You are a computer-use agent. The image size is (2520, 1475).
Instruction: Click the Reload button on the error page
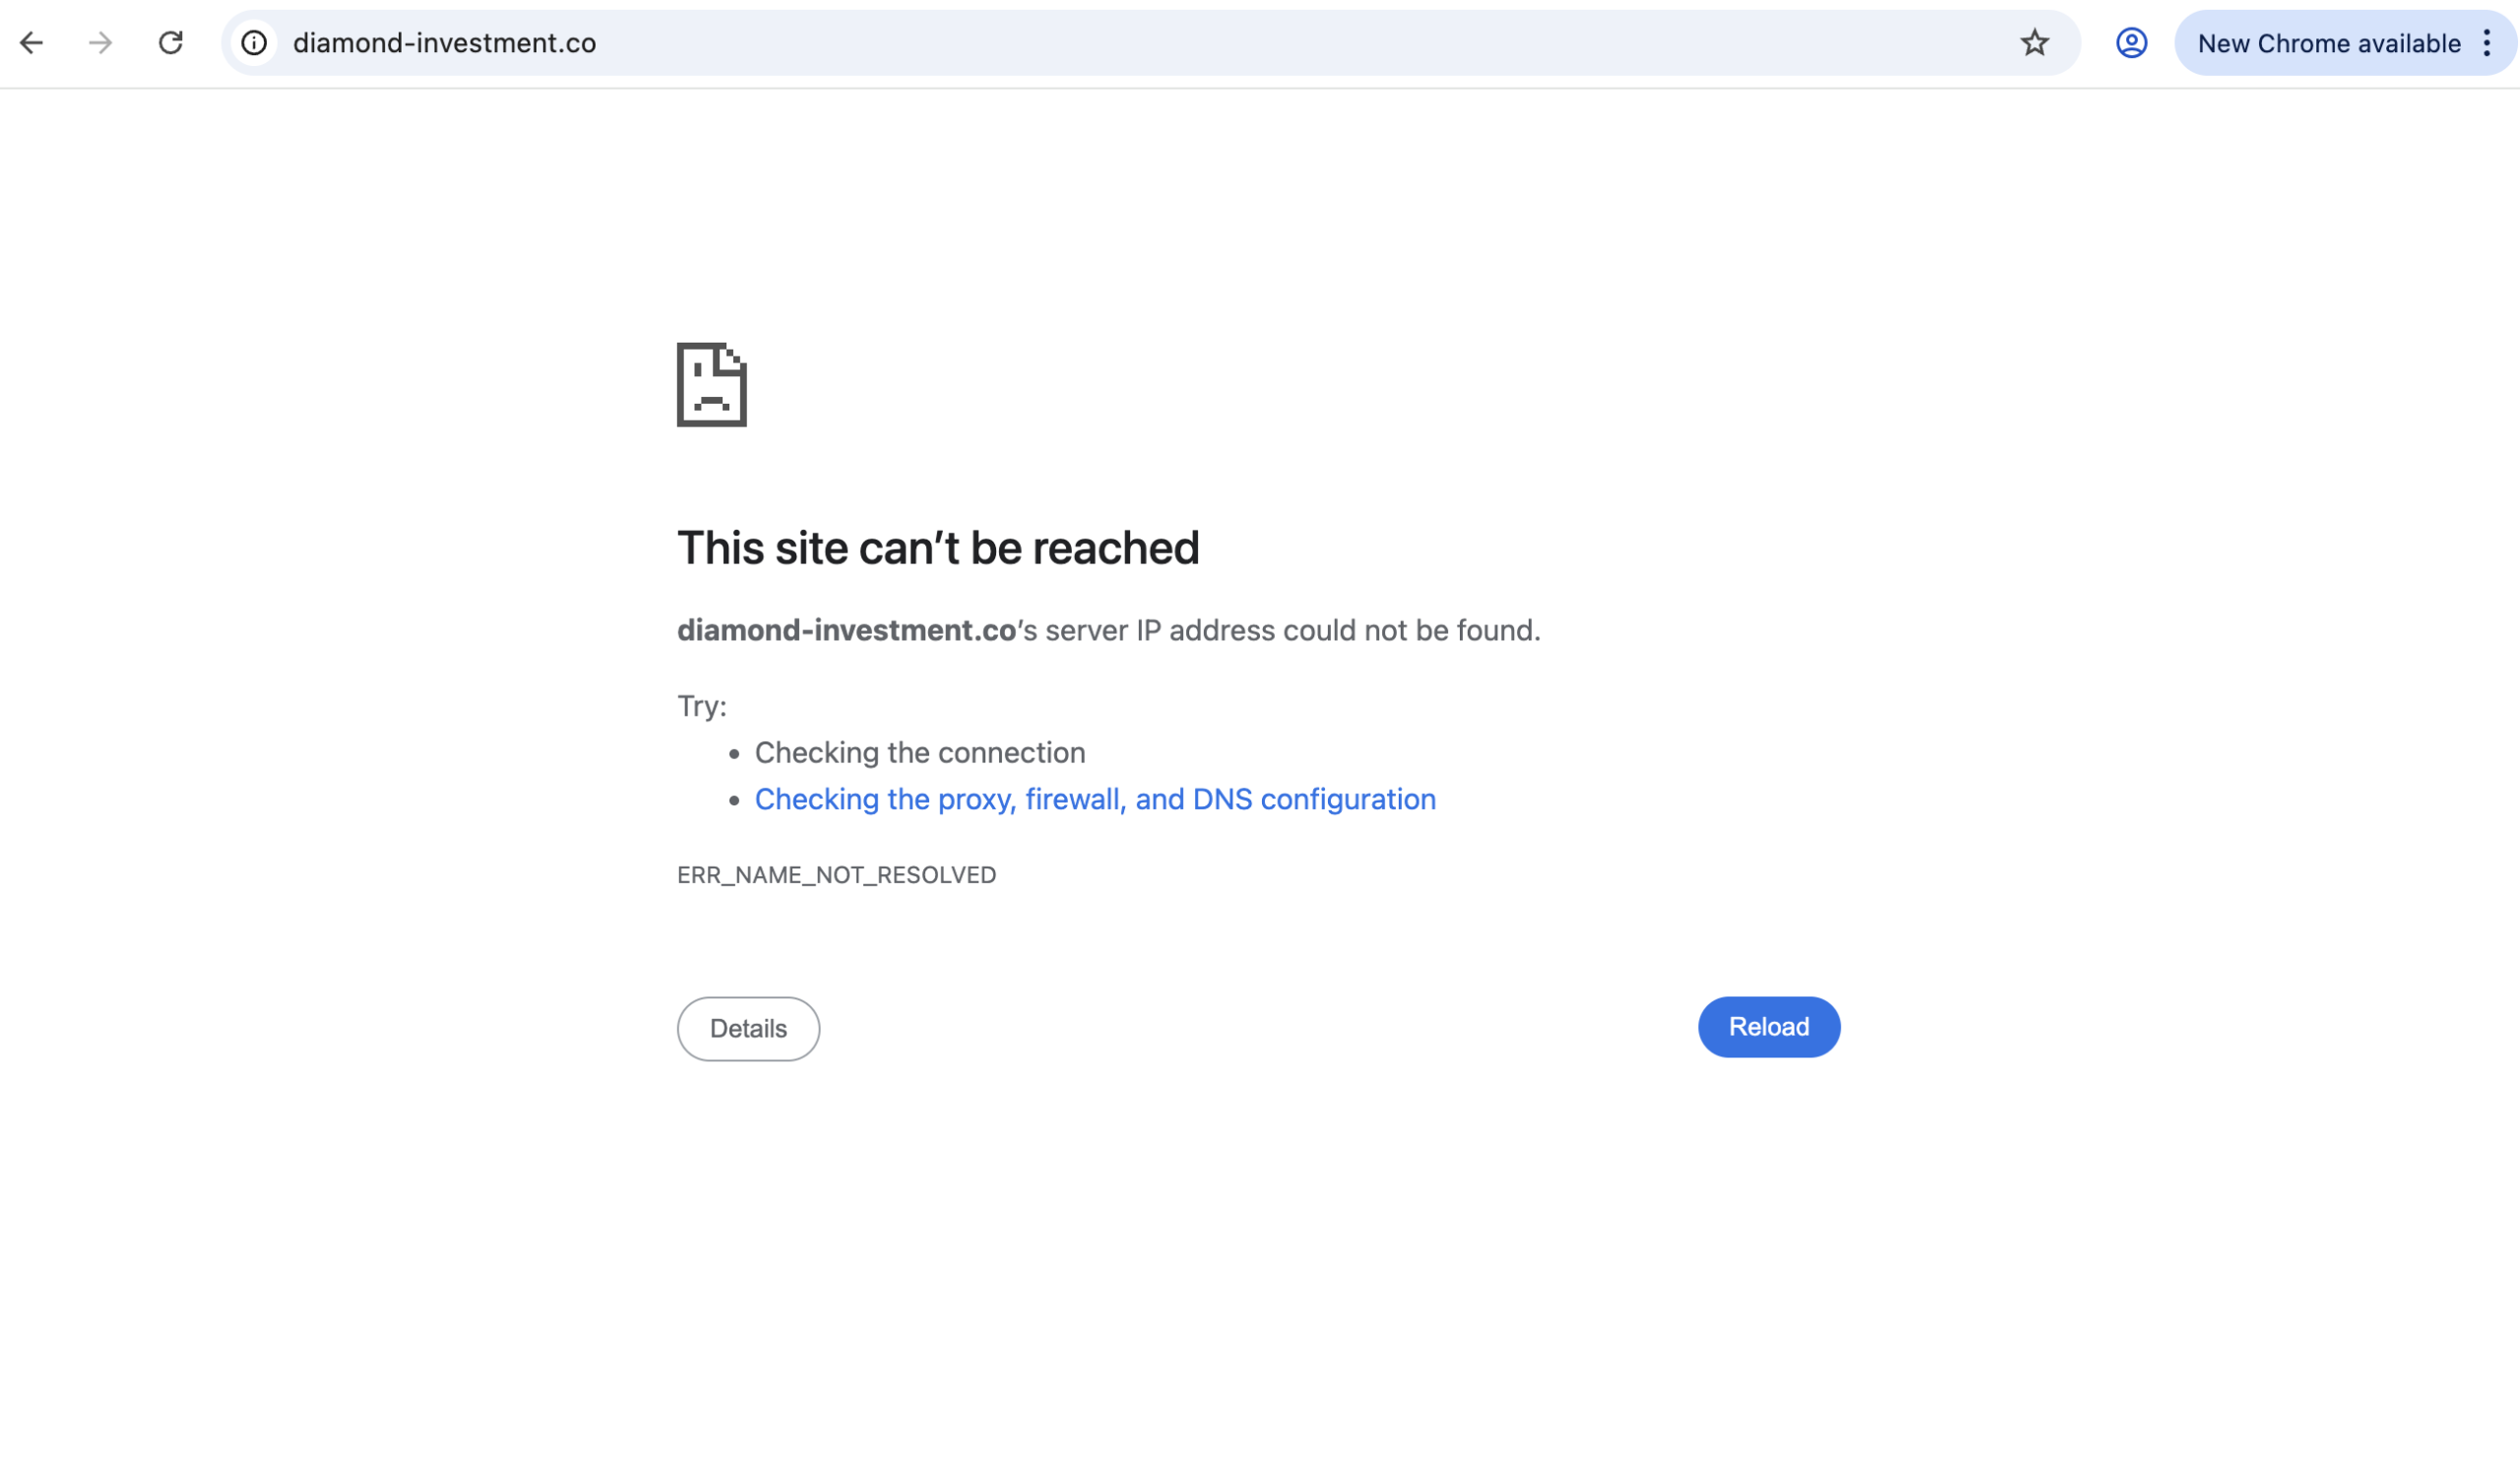1768,1027
